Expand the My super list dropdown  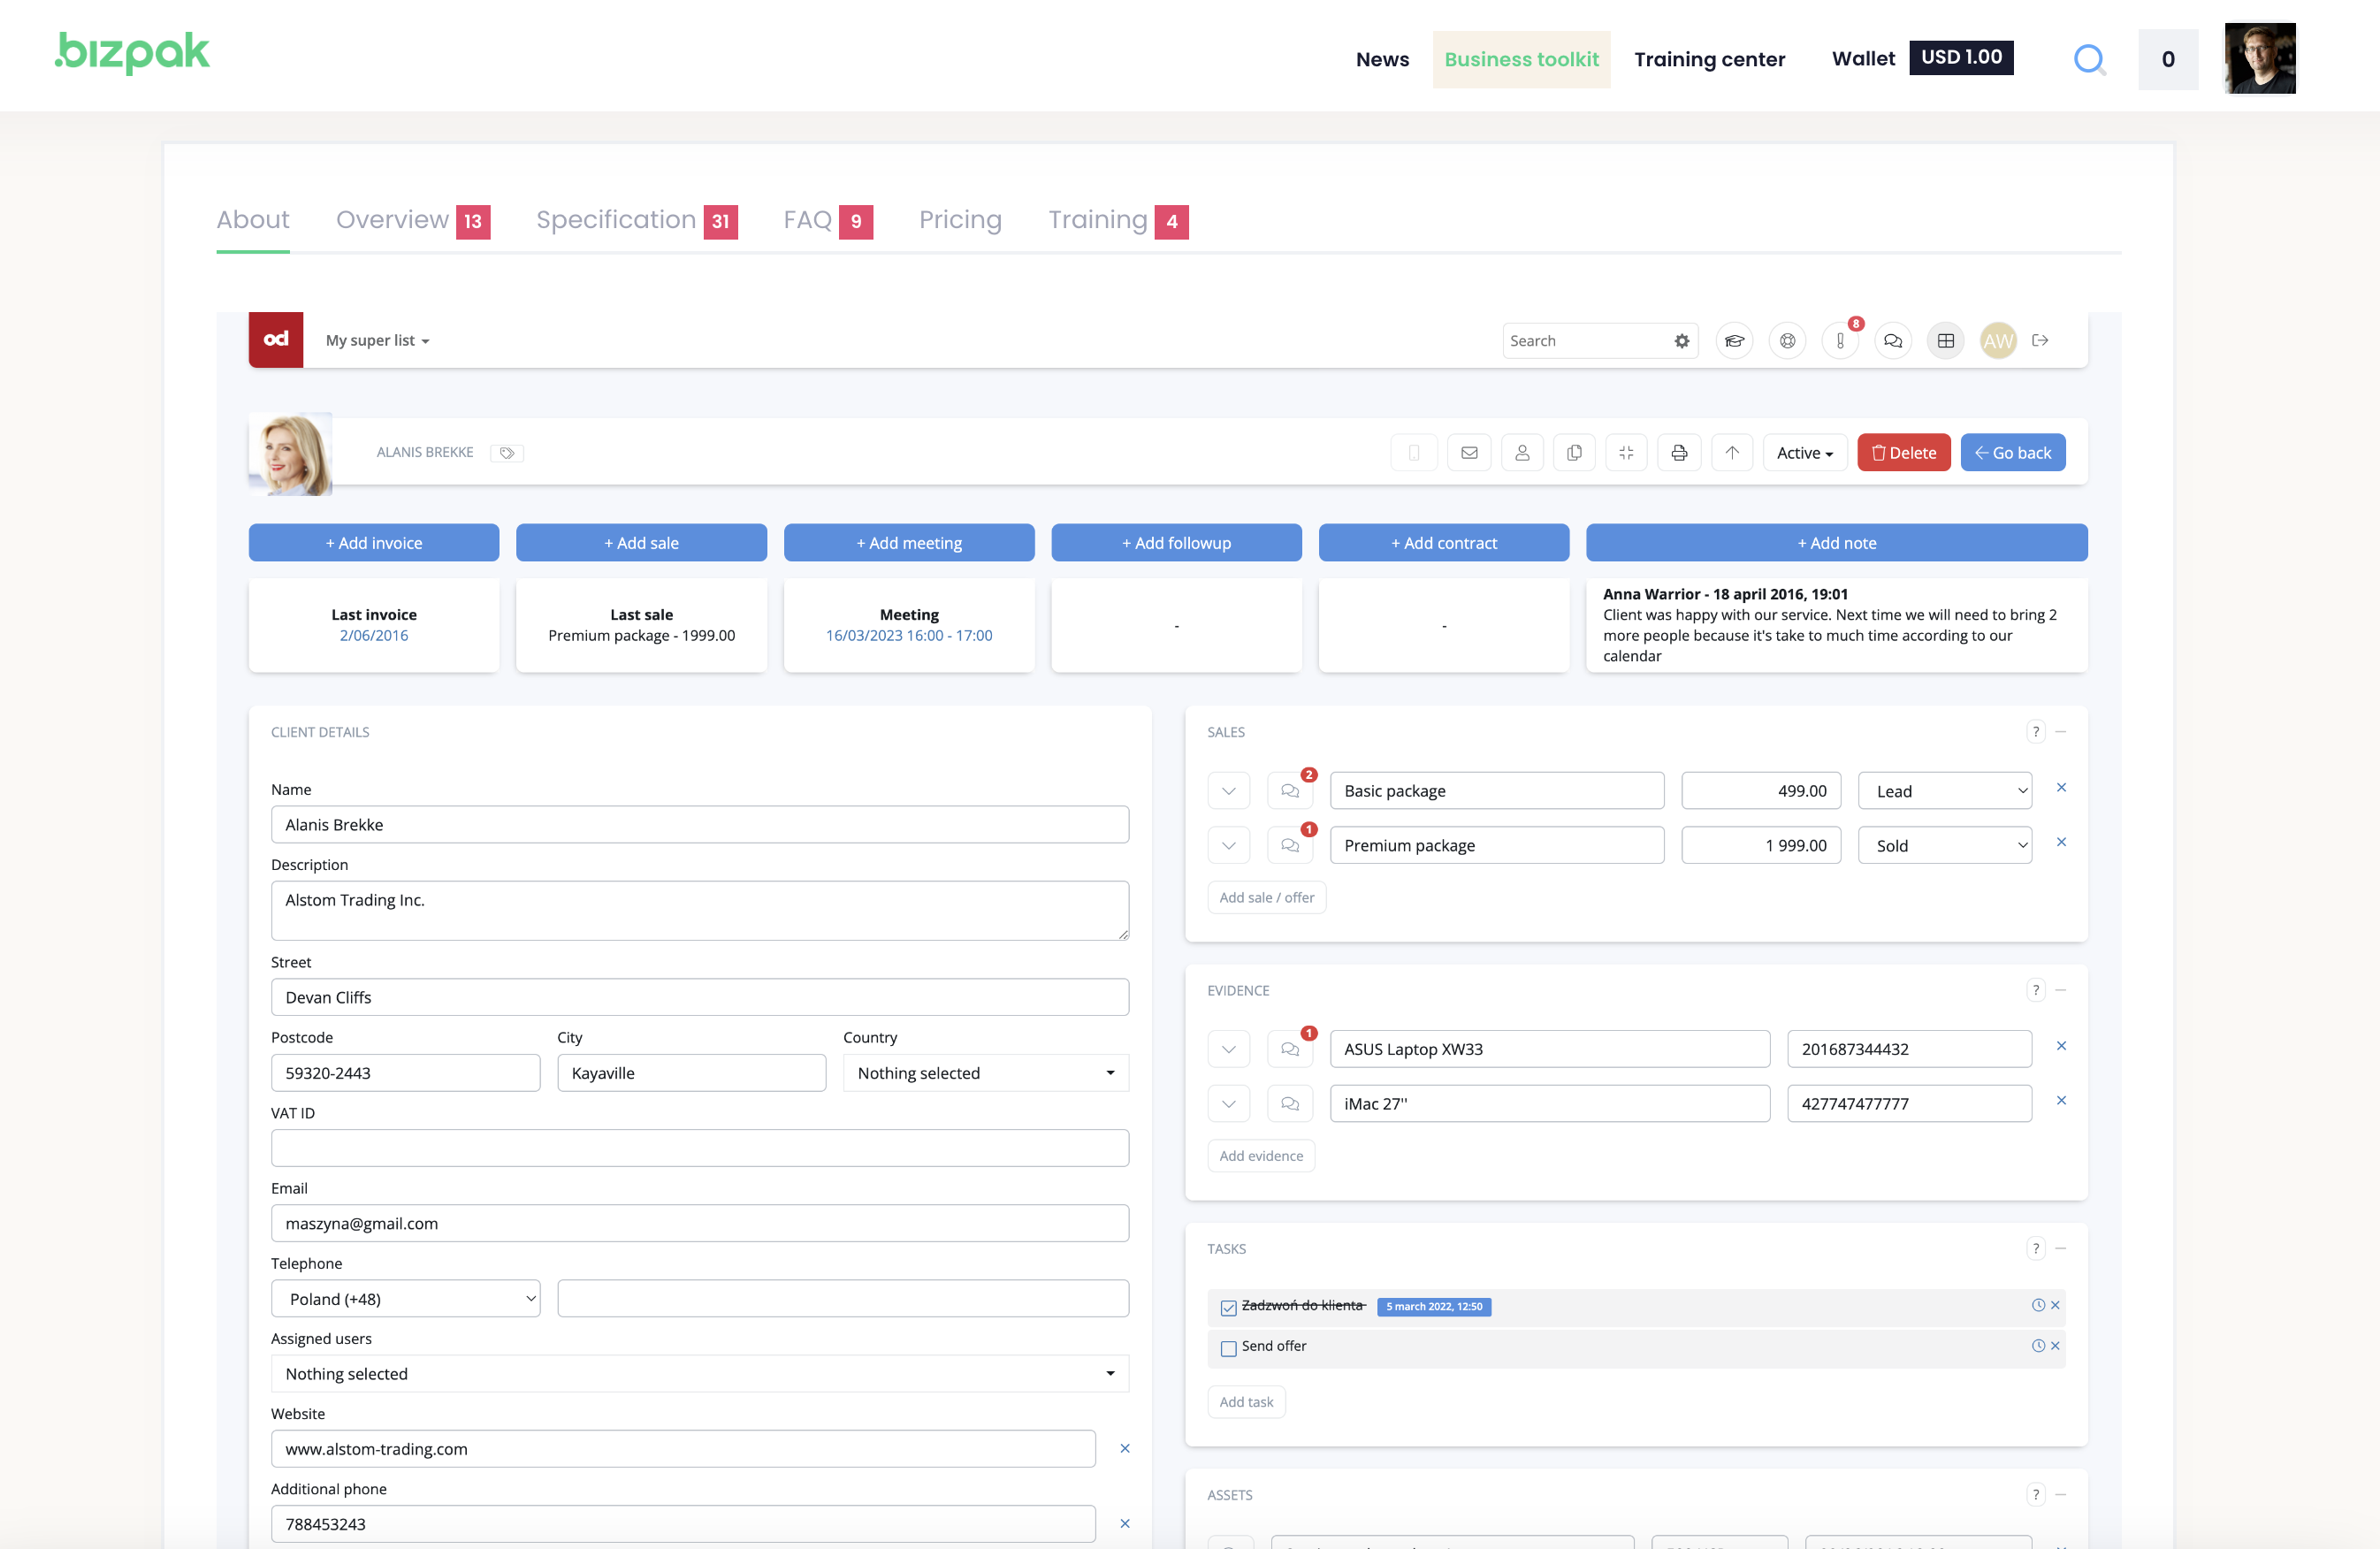pyautogui.click(x=377, y=340)
